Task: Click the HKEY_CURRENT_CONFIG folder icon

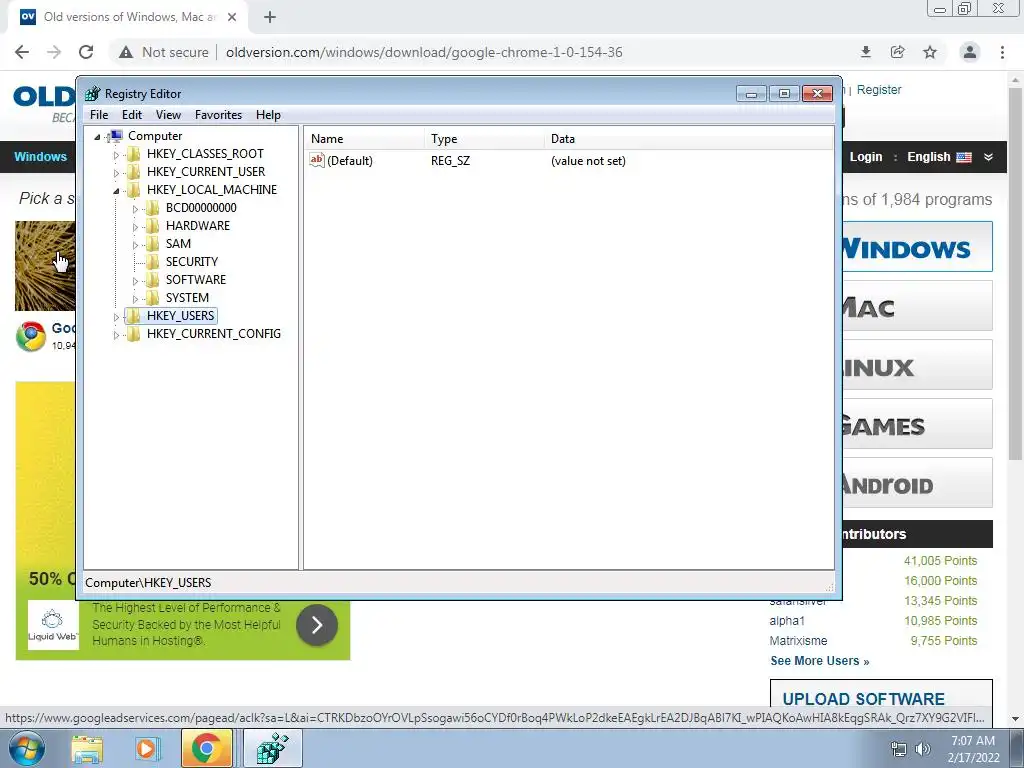Action: pos(134,334)
